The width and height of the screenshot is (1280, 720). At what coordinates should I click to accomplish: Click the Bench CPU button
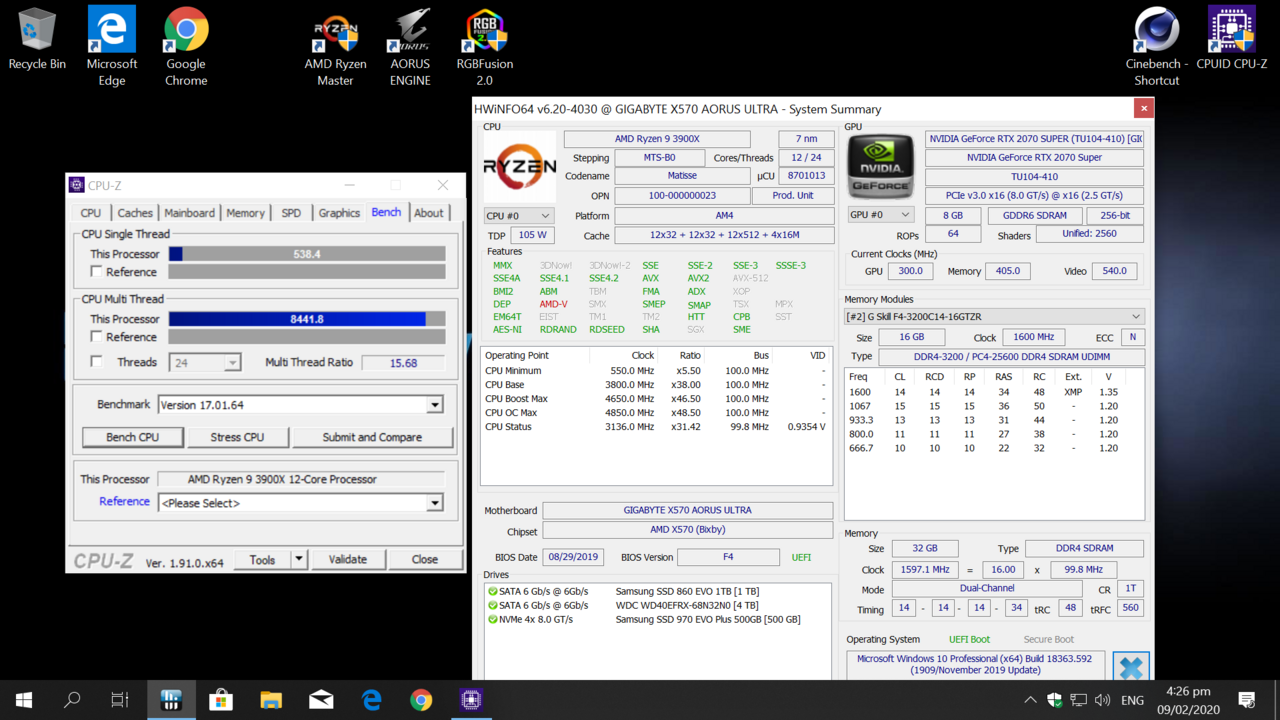pos(133,437)
